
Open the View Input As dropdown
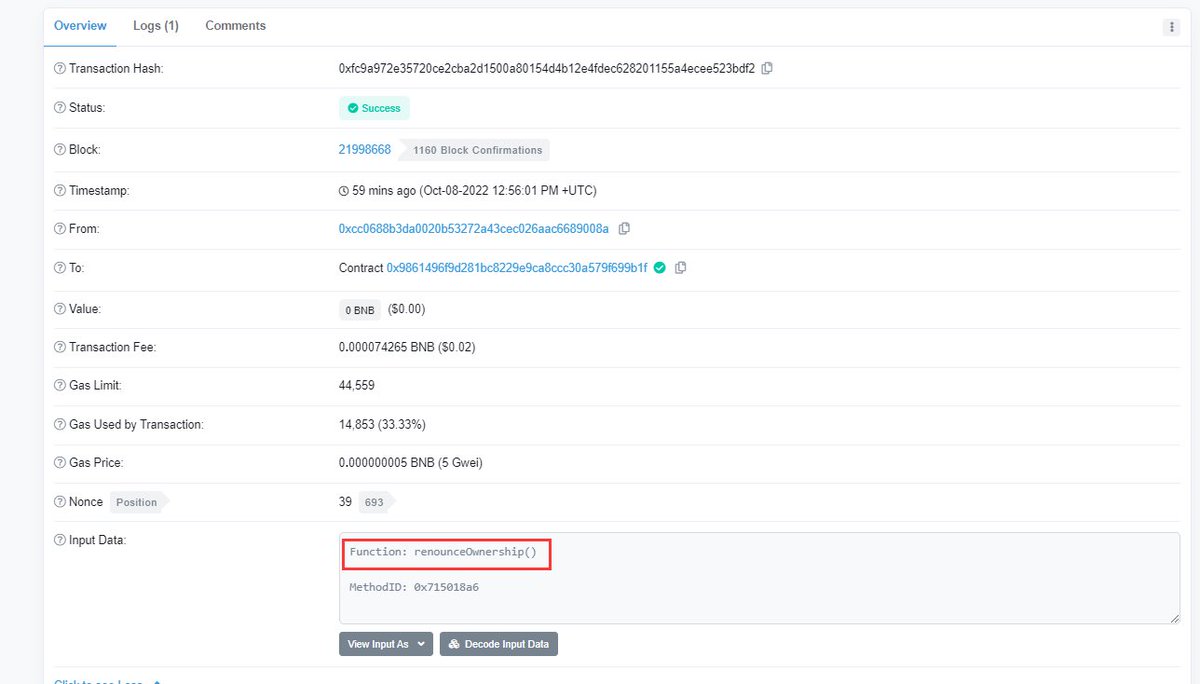coord(385,643)
